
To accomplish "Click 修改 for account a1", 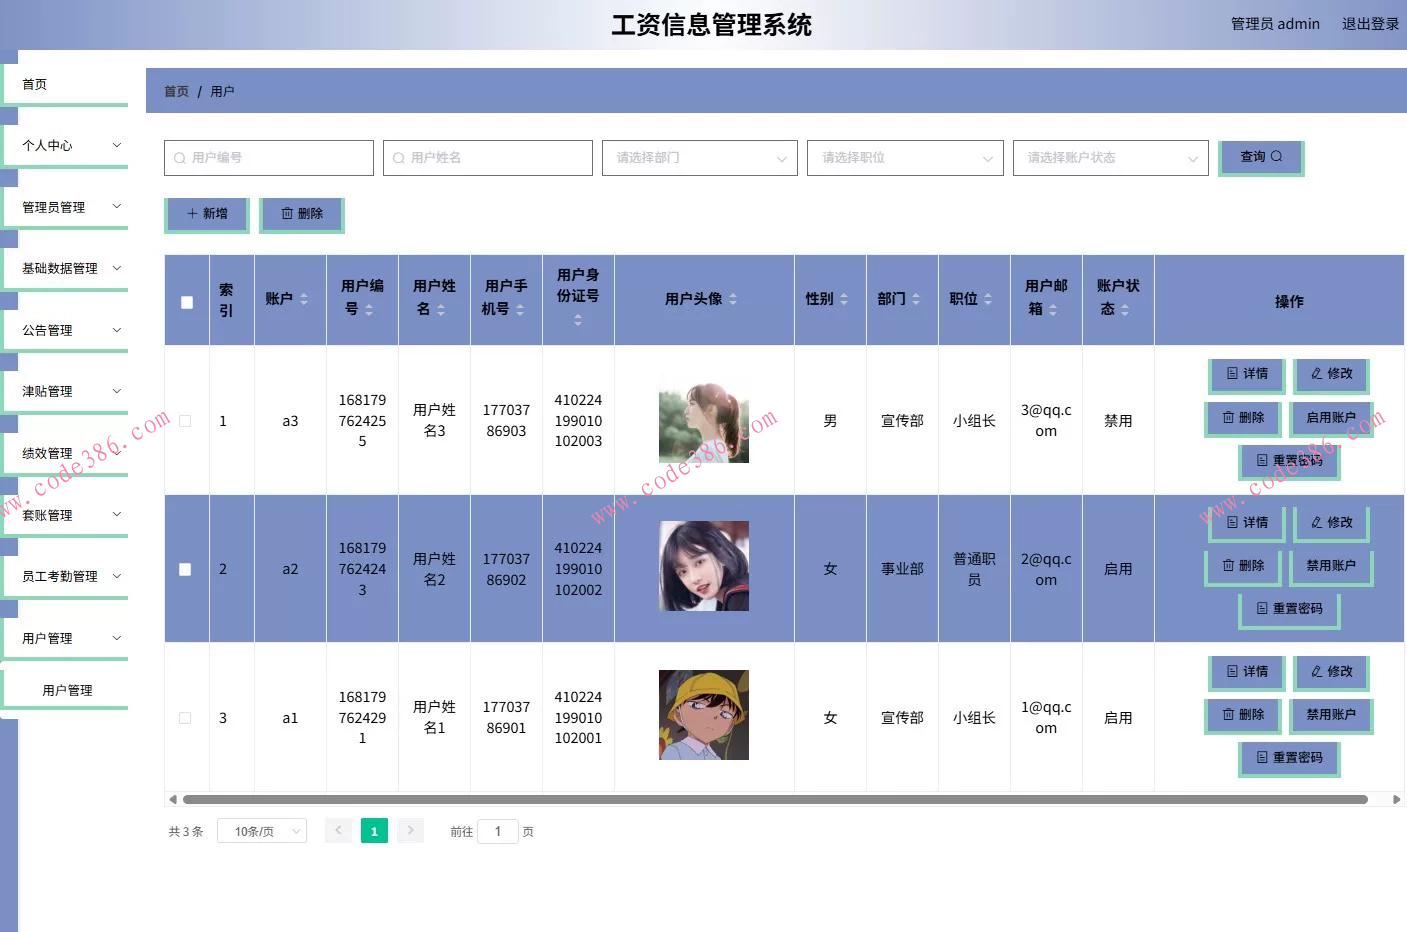I will [1331, 672].
